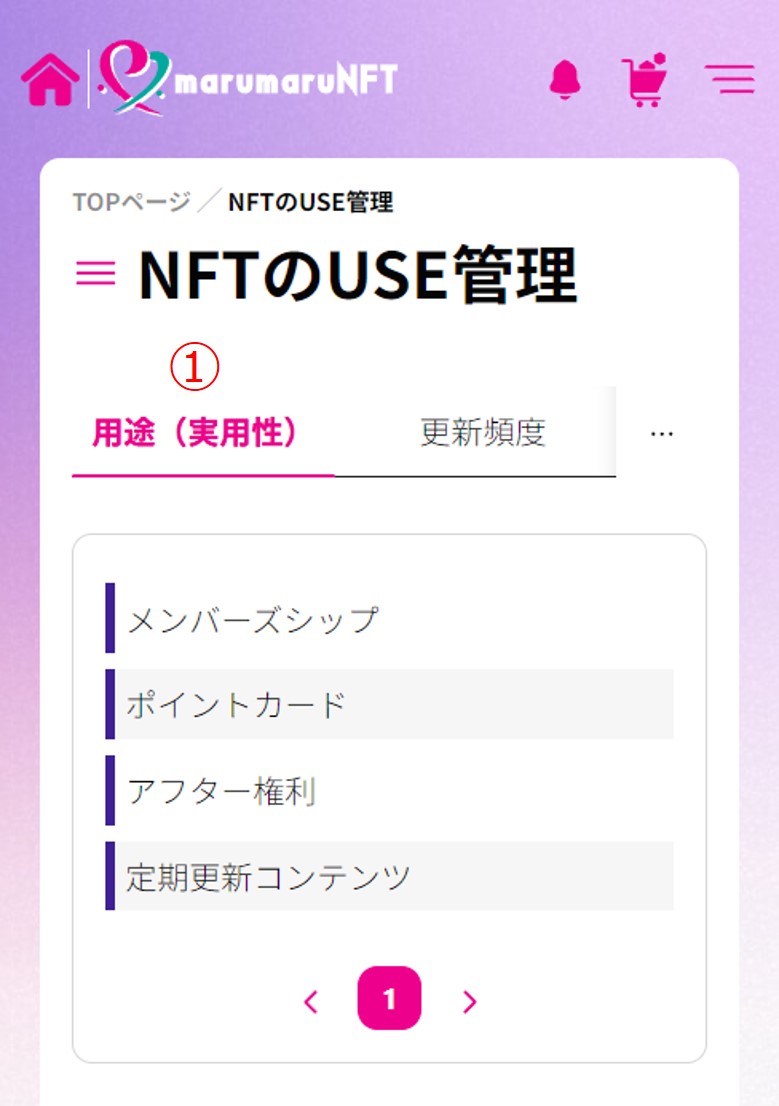
Task: Click the NFTのUSE管理 breadcrumb item
Action: pyautogui.click(x=310, y=202)
